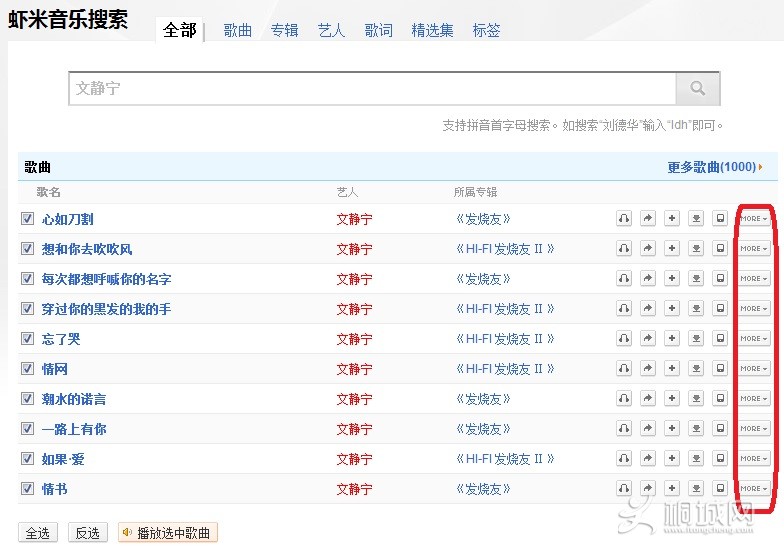This screenshot has width=784, height=560.
Task: Click the magnifier search button
Action: coord(697,89)
